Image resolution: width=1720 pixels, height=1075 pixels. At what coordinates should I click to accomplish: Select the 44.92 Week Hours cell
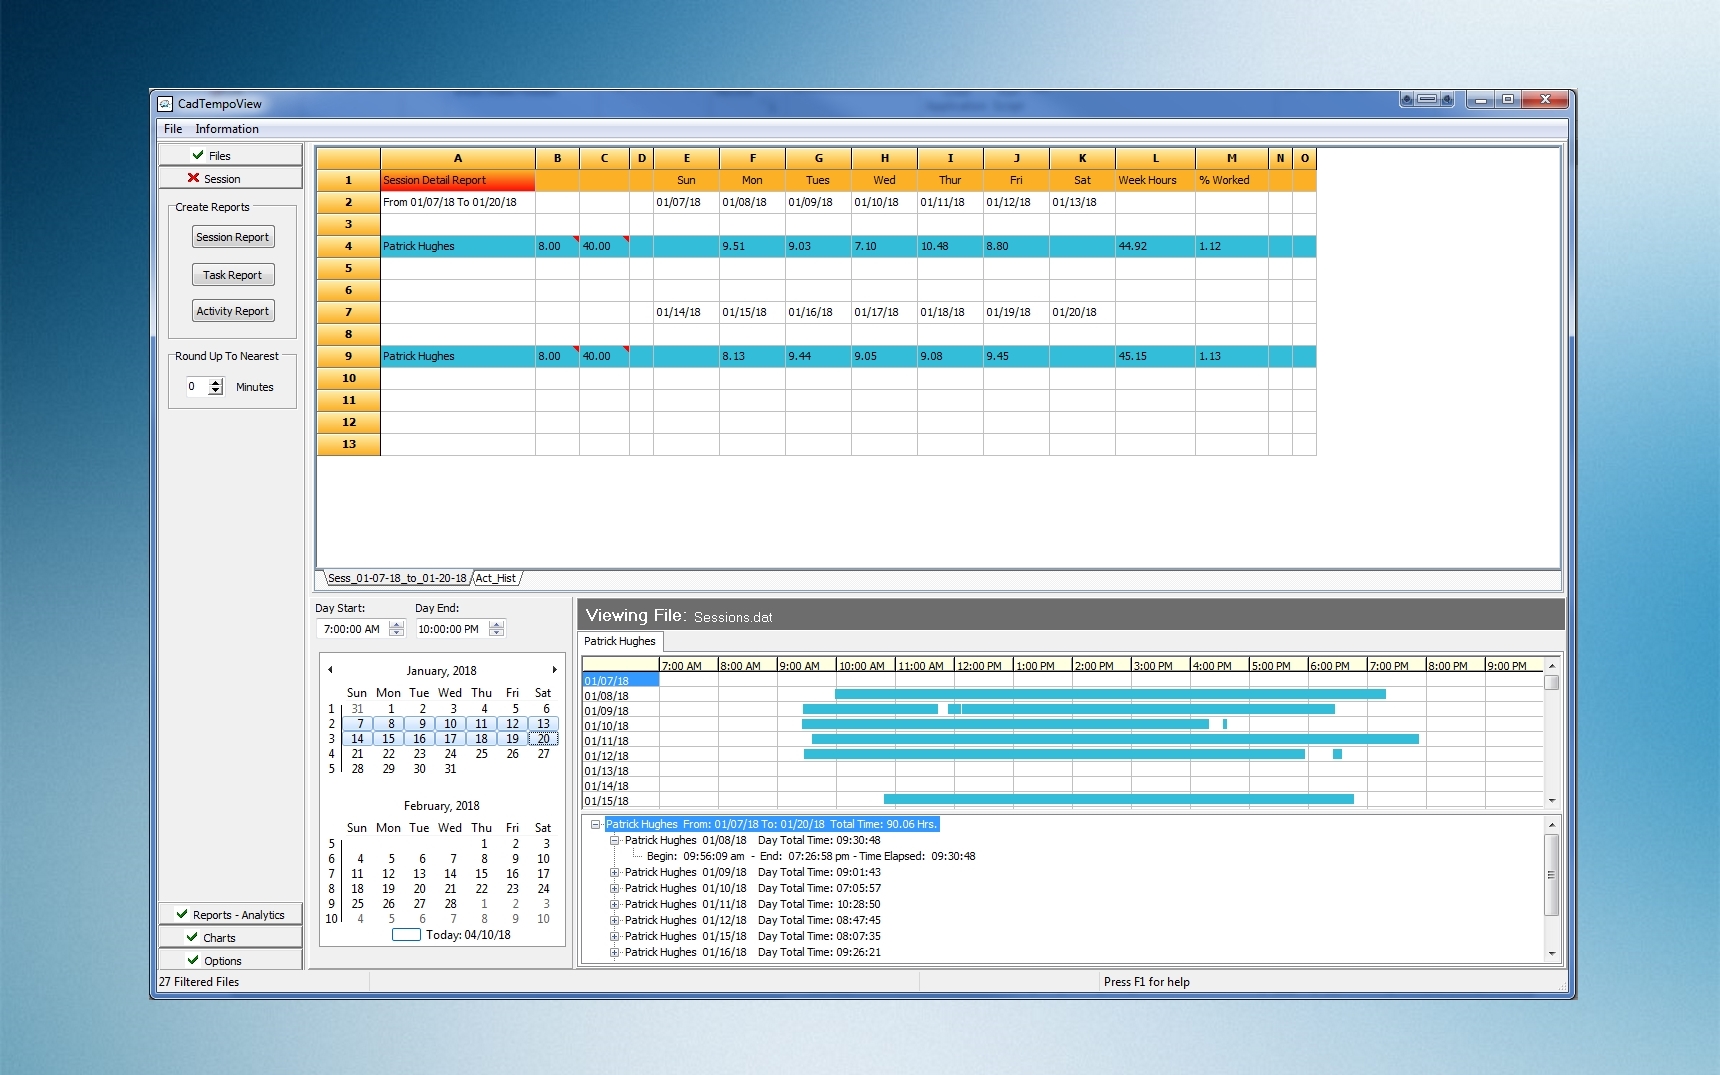pos(1155,246)
